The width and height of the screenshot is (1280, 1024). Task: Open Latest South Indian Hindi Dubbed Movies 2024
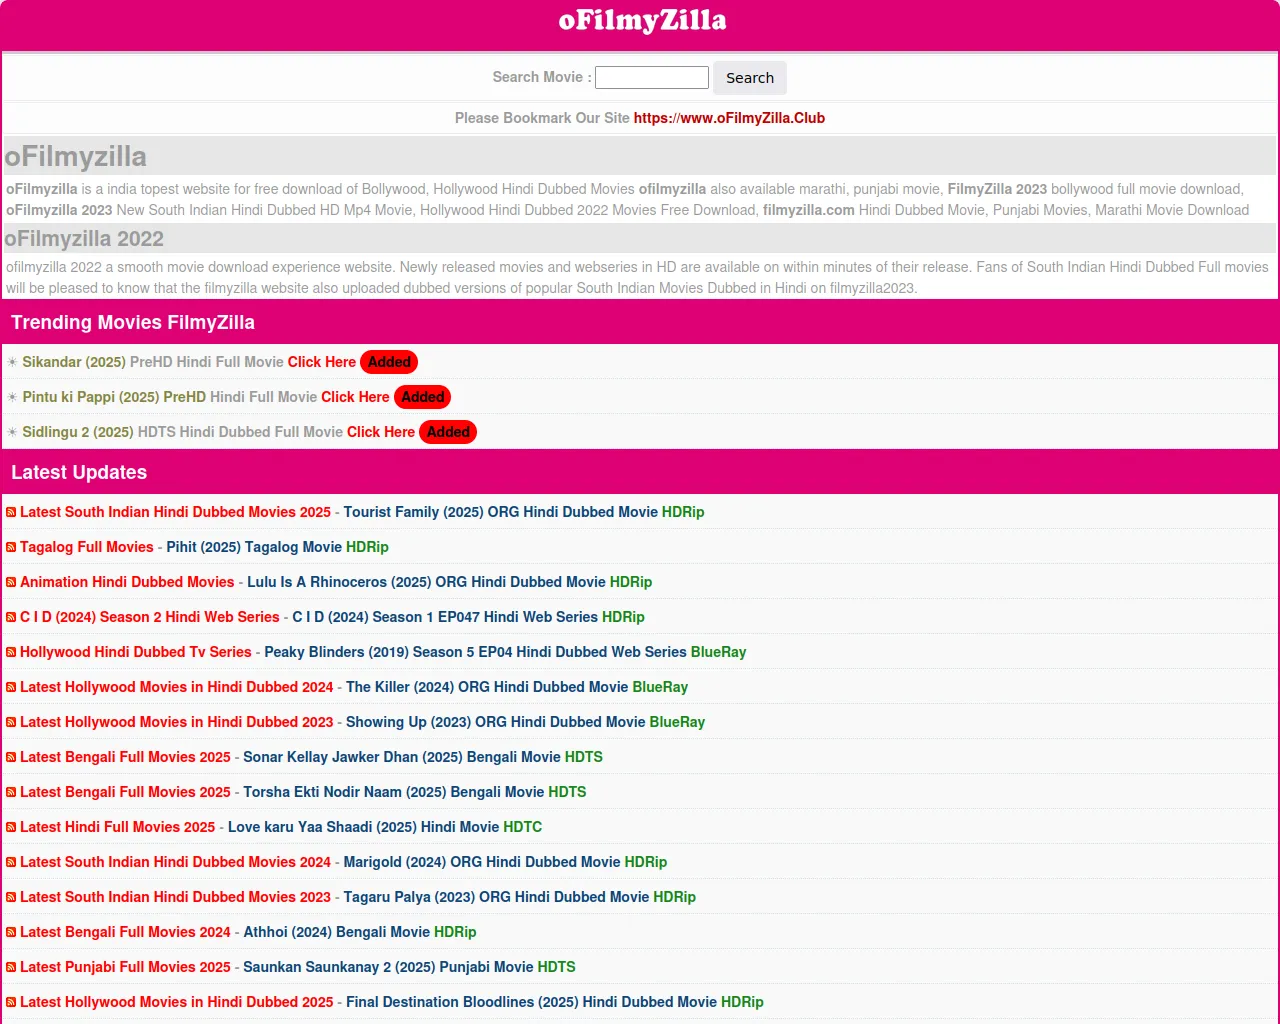click(x=175, y=862)
